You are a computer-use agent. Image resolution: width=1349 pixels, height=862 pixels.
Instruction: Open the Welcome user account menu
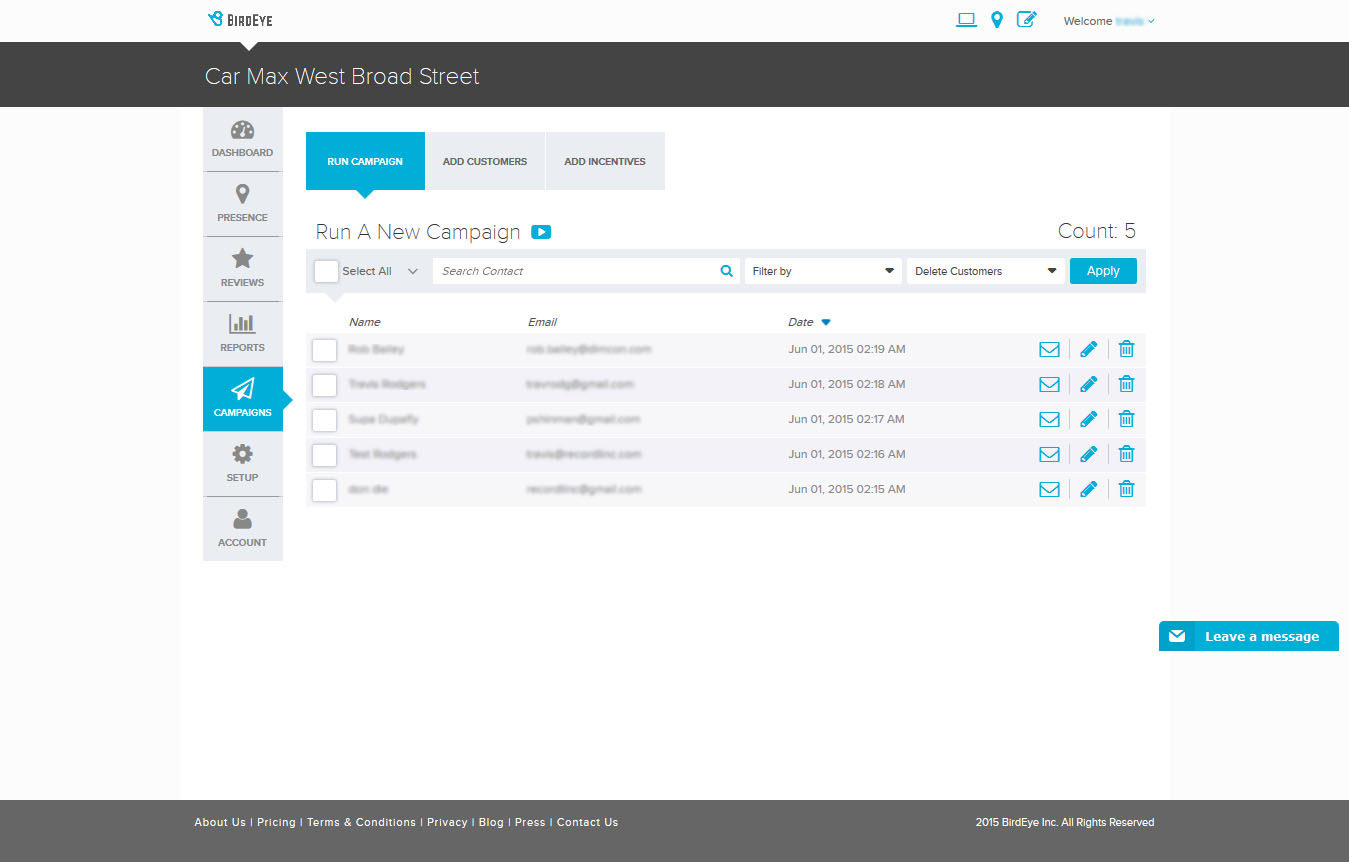click(x=1108, y=20)
